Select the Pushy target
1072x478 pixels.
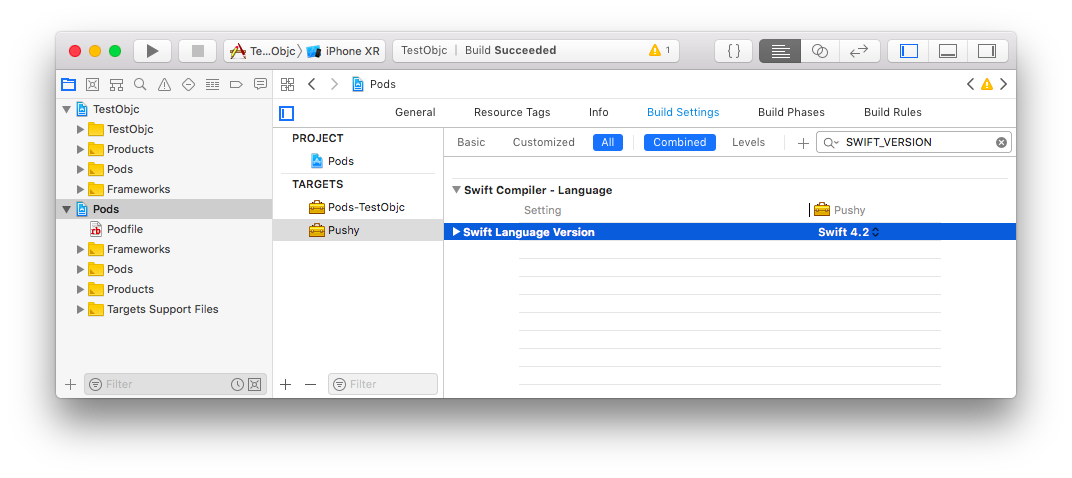pyautogui.click(x=358, y=230)
